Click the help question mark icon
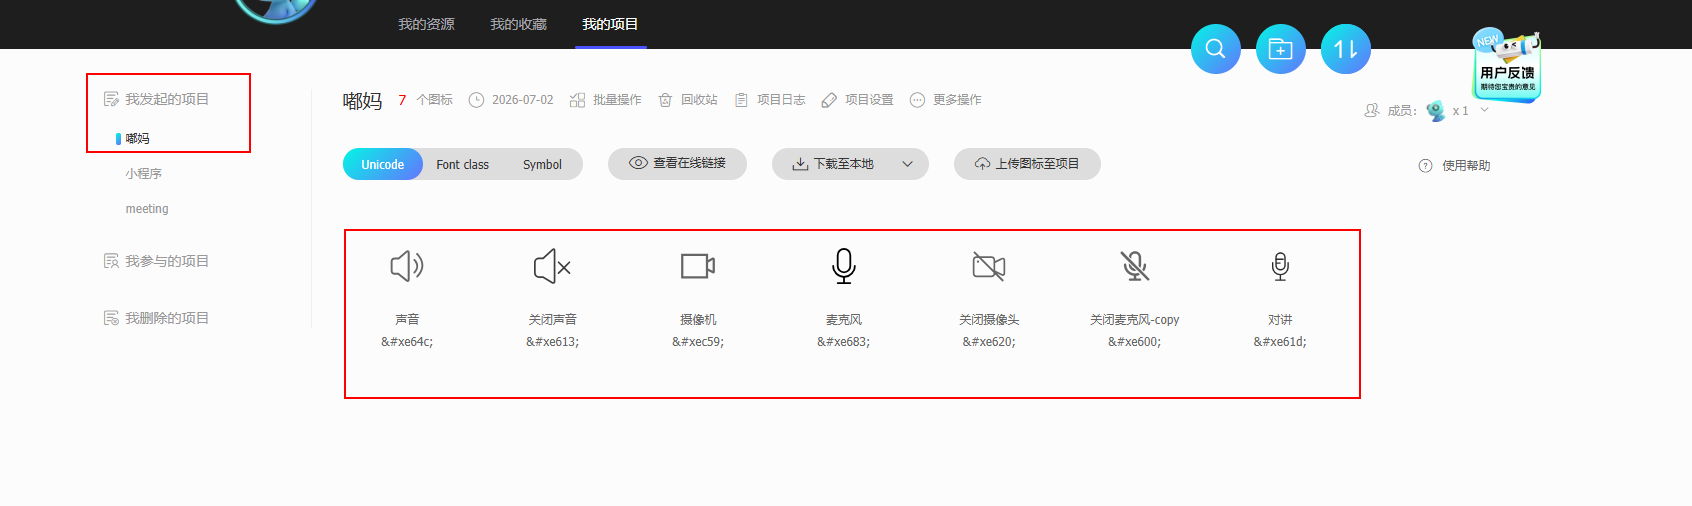Image resolution: width=1692 pixels, height=506 pixels. (1425, 166)
